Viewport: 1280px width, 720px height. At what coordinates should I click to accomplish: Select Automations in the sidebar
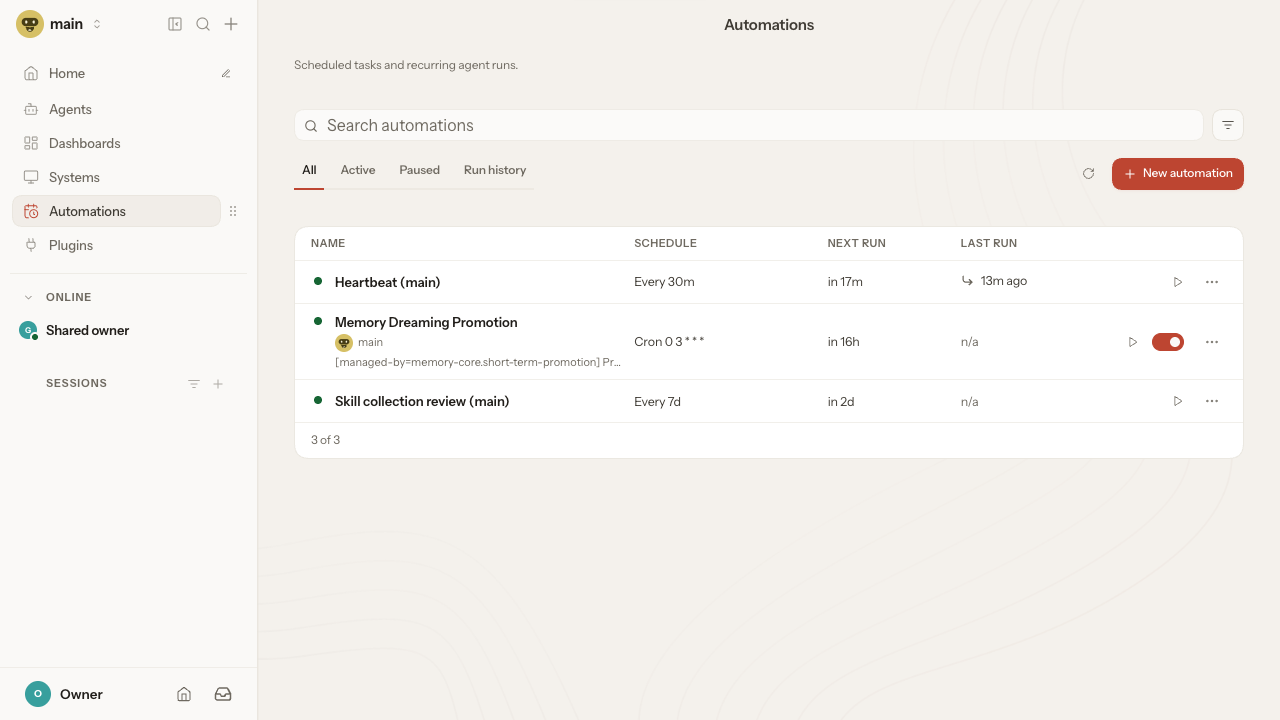[x=116, y=211]
